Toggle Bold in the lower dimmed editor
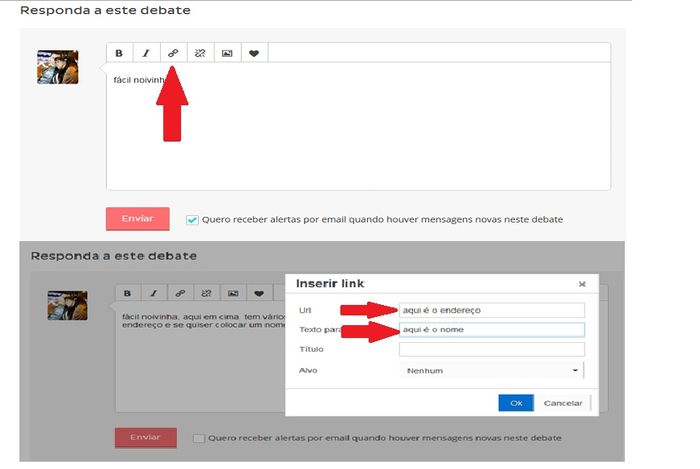 pos(128,293)
